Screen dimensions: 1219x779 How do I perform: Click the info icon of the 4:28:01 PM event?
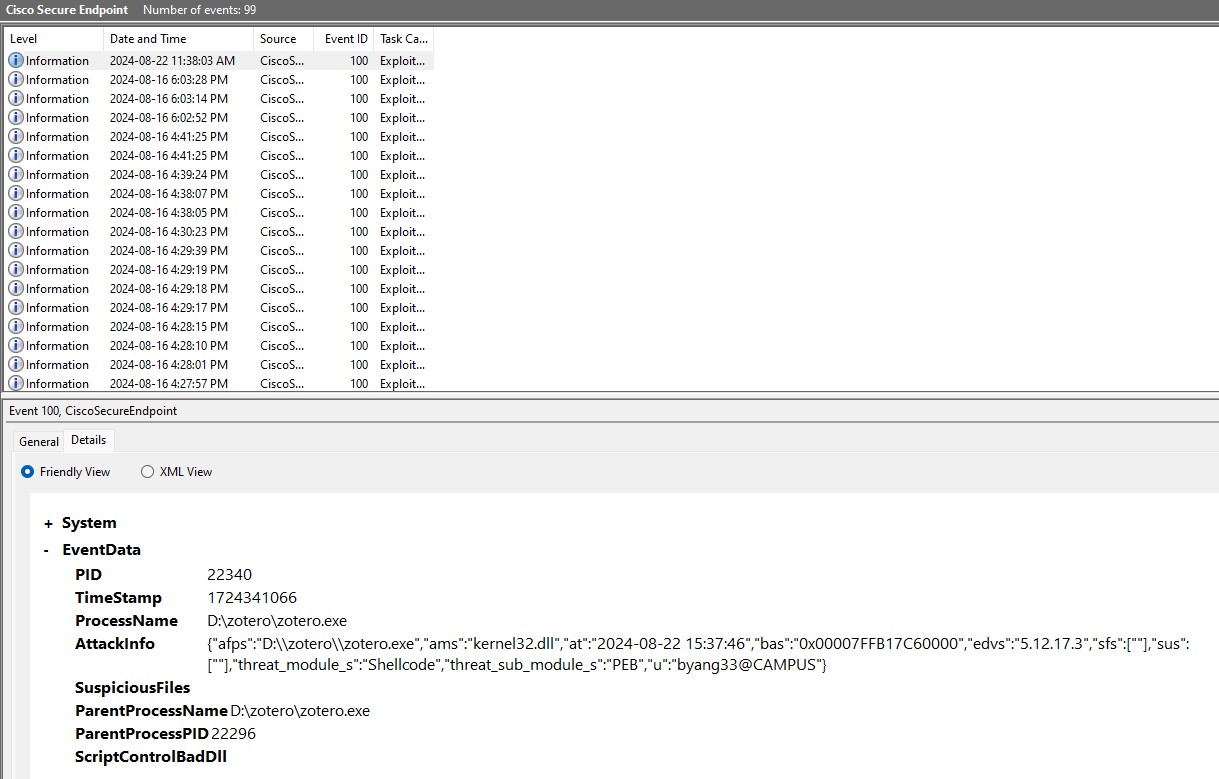click(x=16, y=365)
